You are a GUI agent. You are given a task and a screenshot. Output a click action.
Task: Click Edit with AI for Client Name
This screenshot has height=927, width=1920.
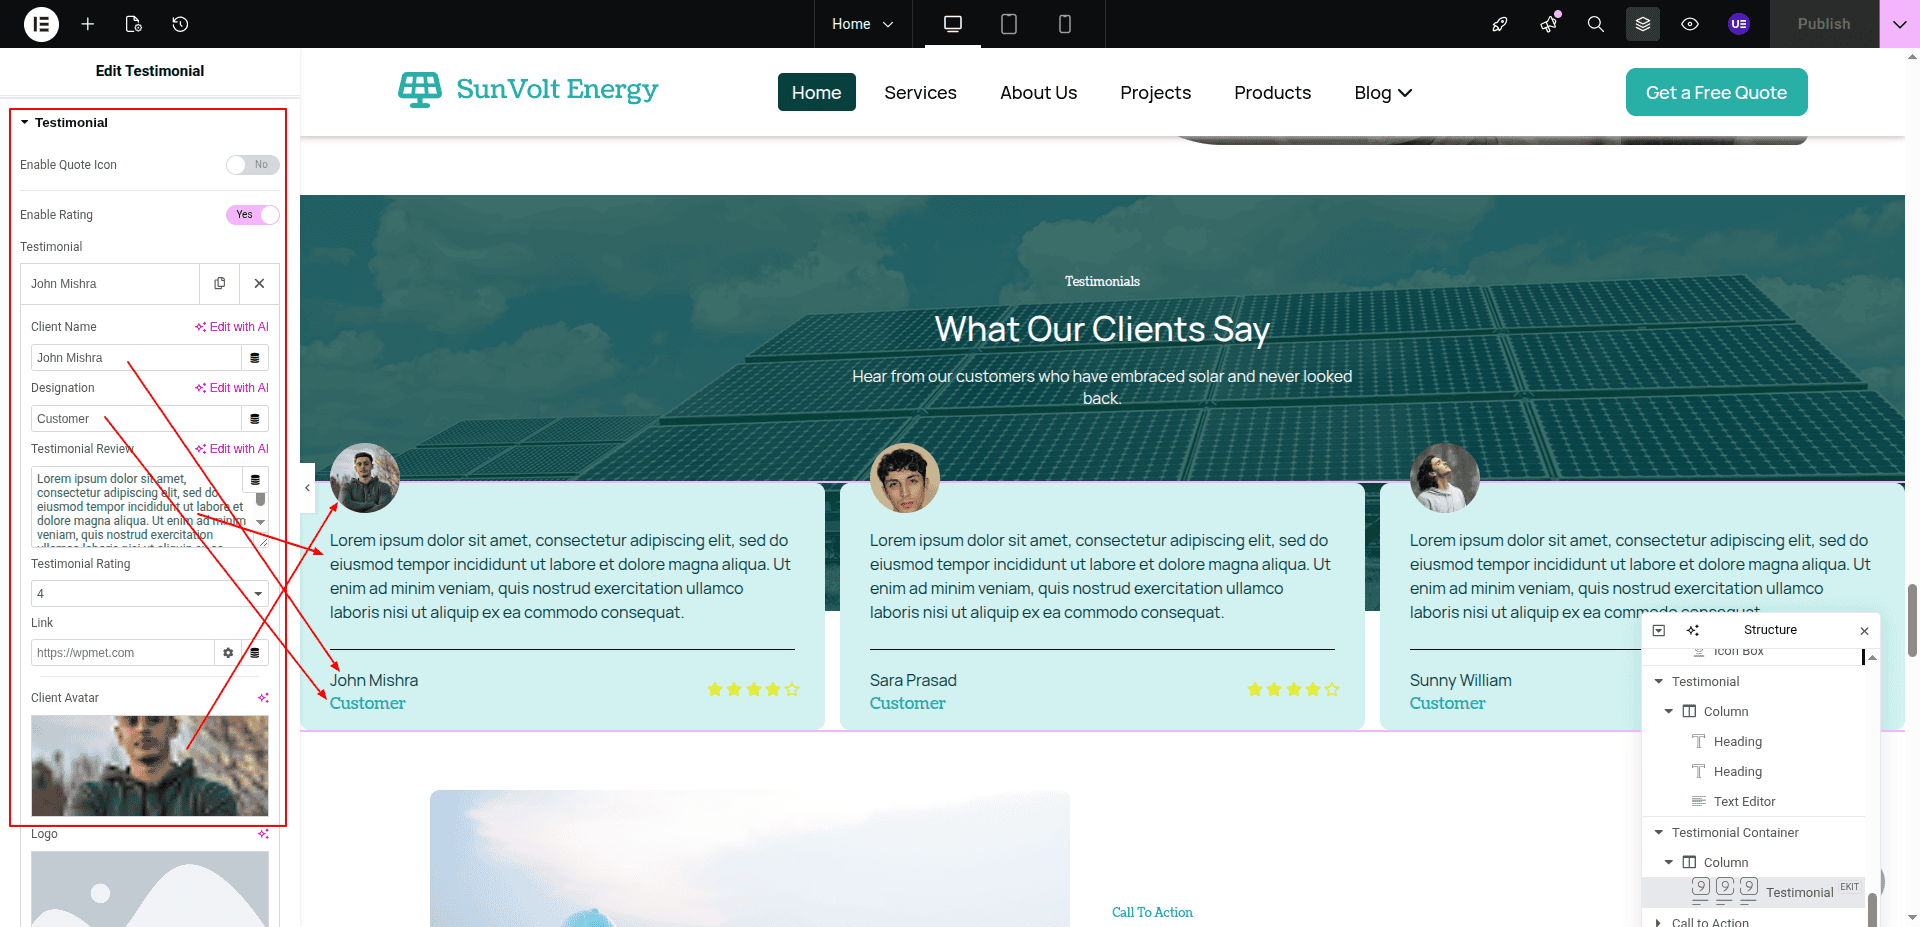pyautogui.click(x=232, y=327)
